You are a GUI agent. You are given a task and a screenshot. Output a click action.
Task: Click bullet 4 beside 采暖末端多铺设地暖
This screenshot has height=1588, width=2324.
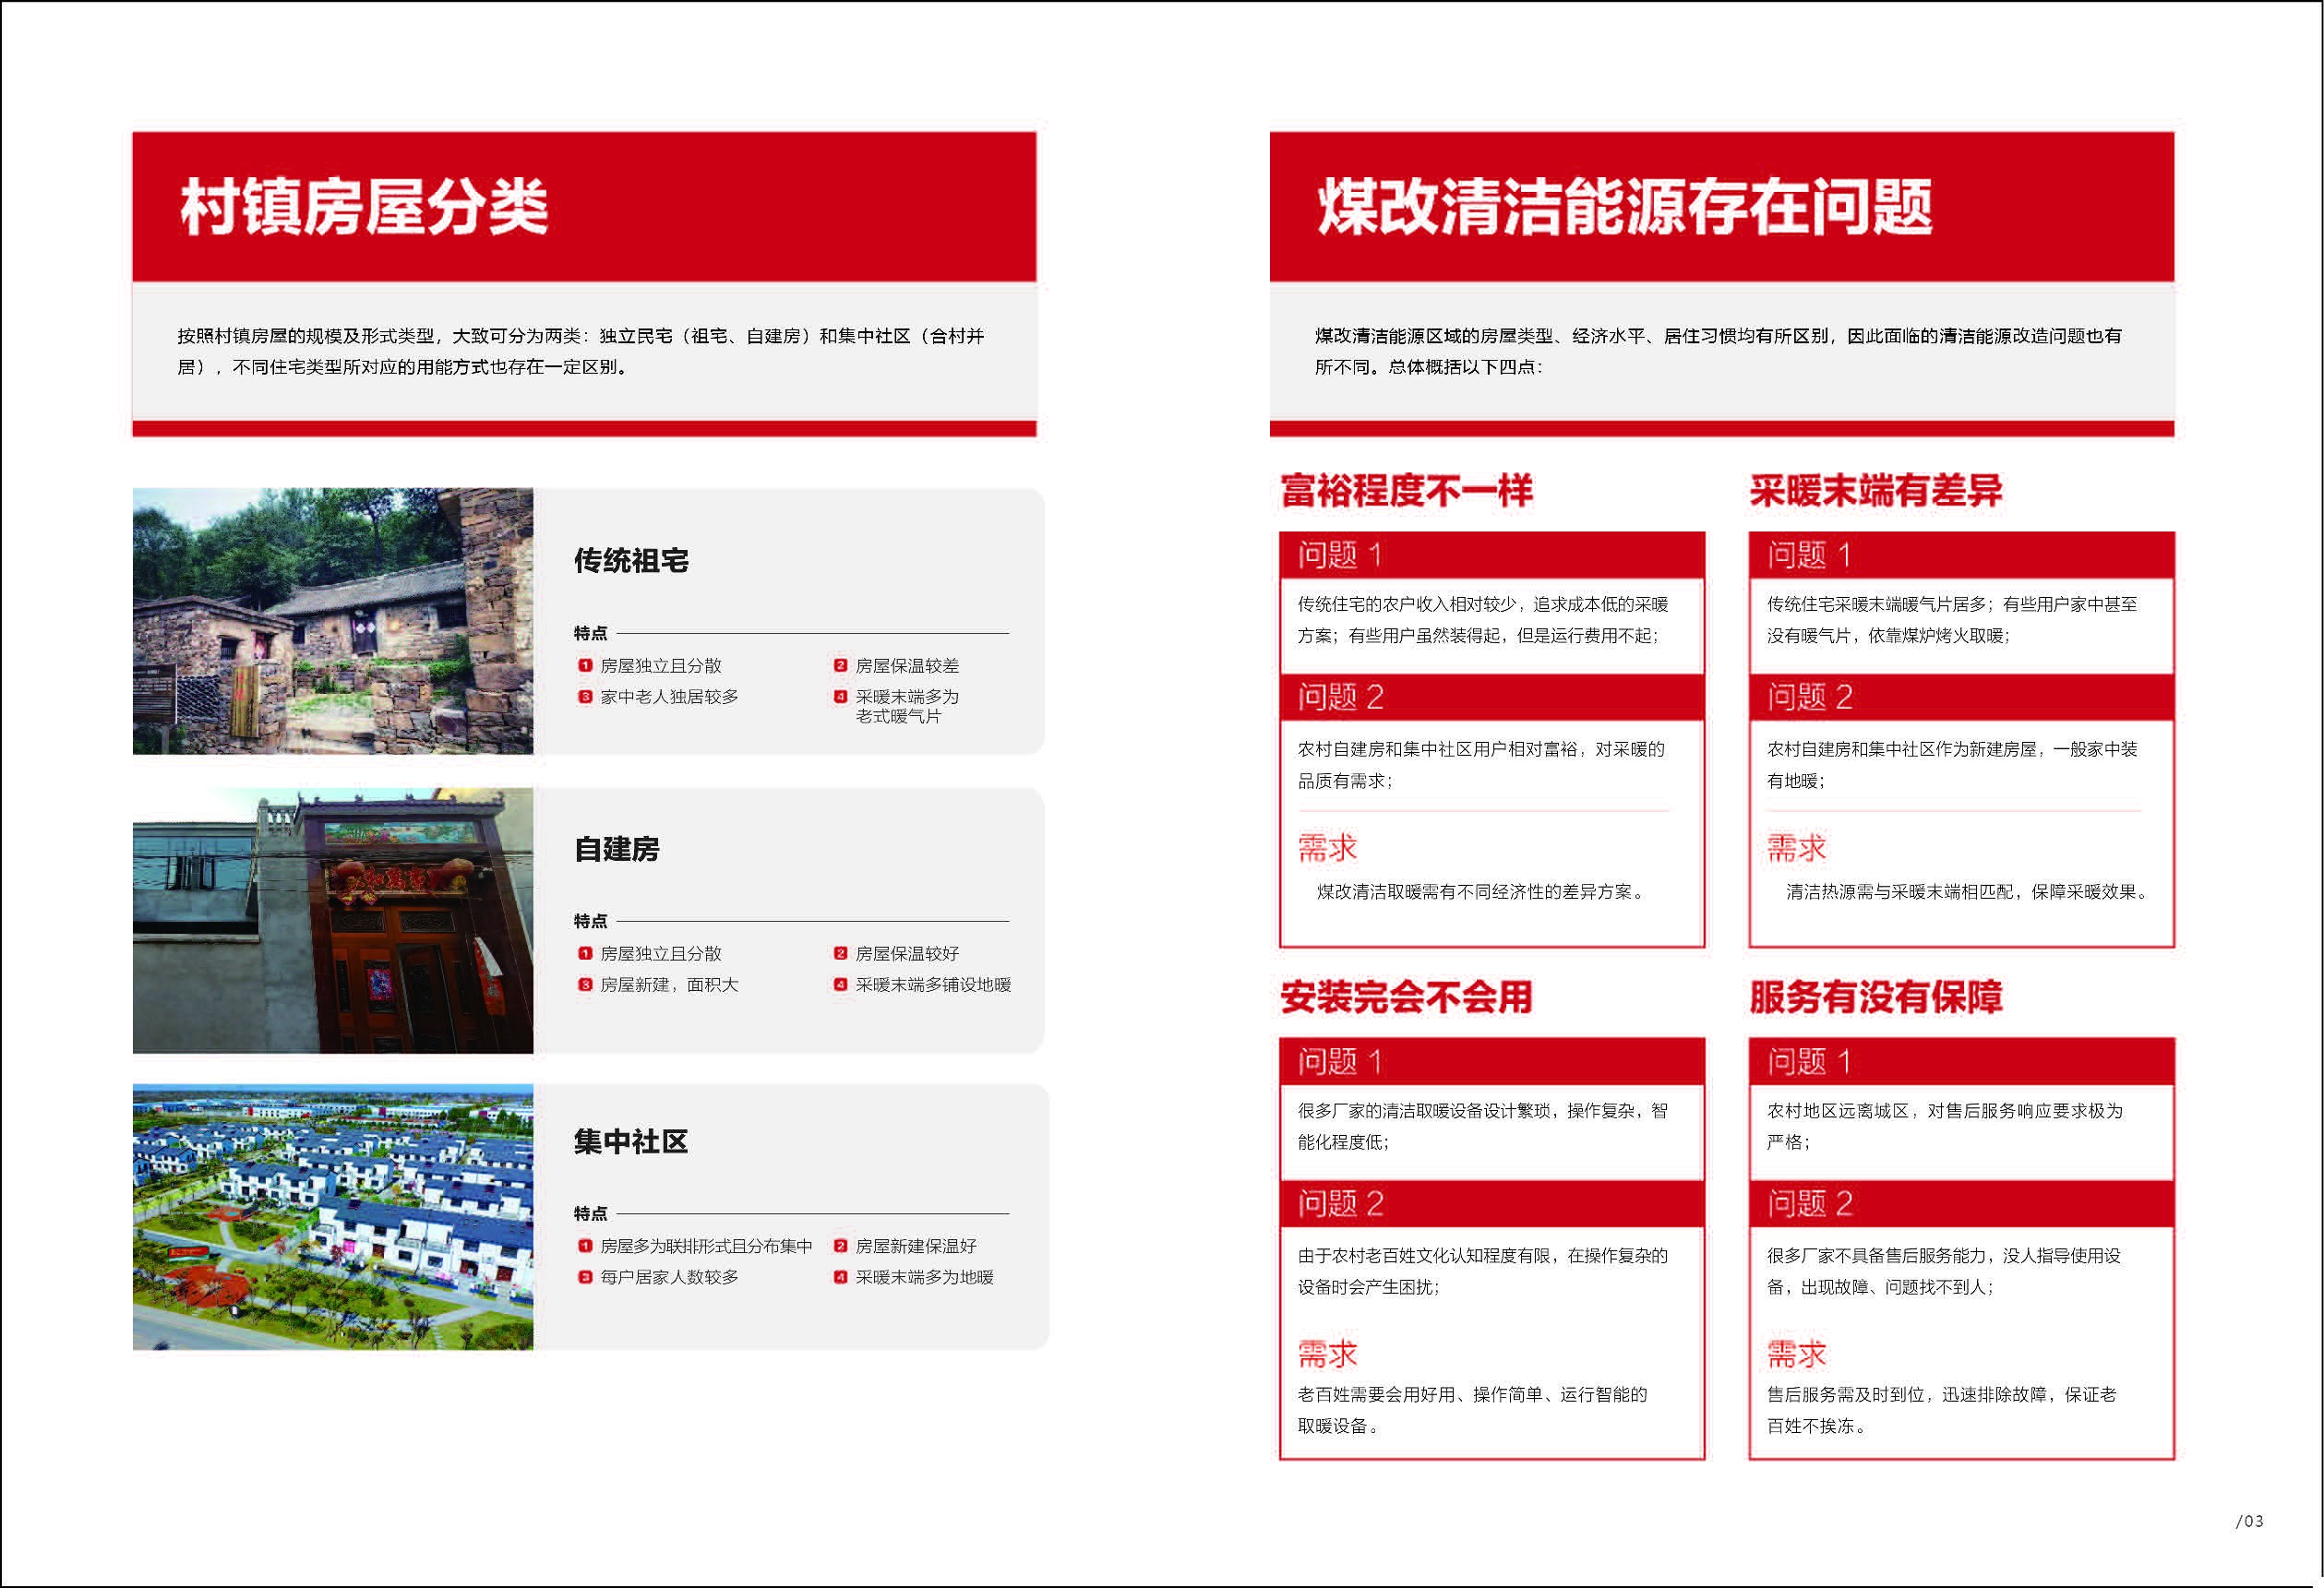click(x=840, y=985)
